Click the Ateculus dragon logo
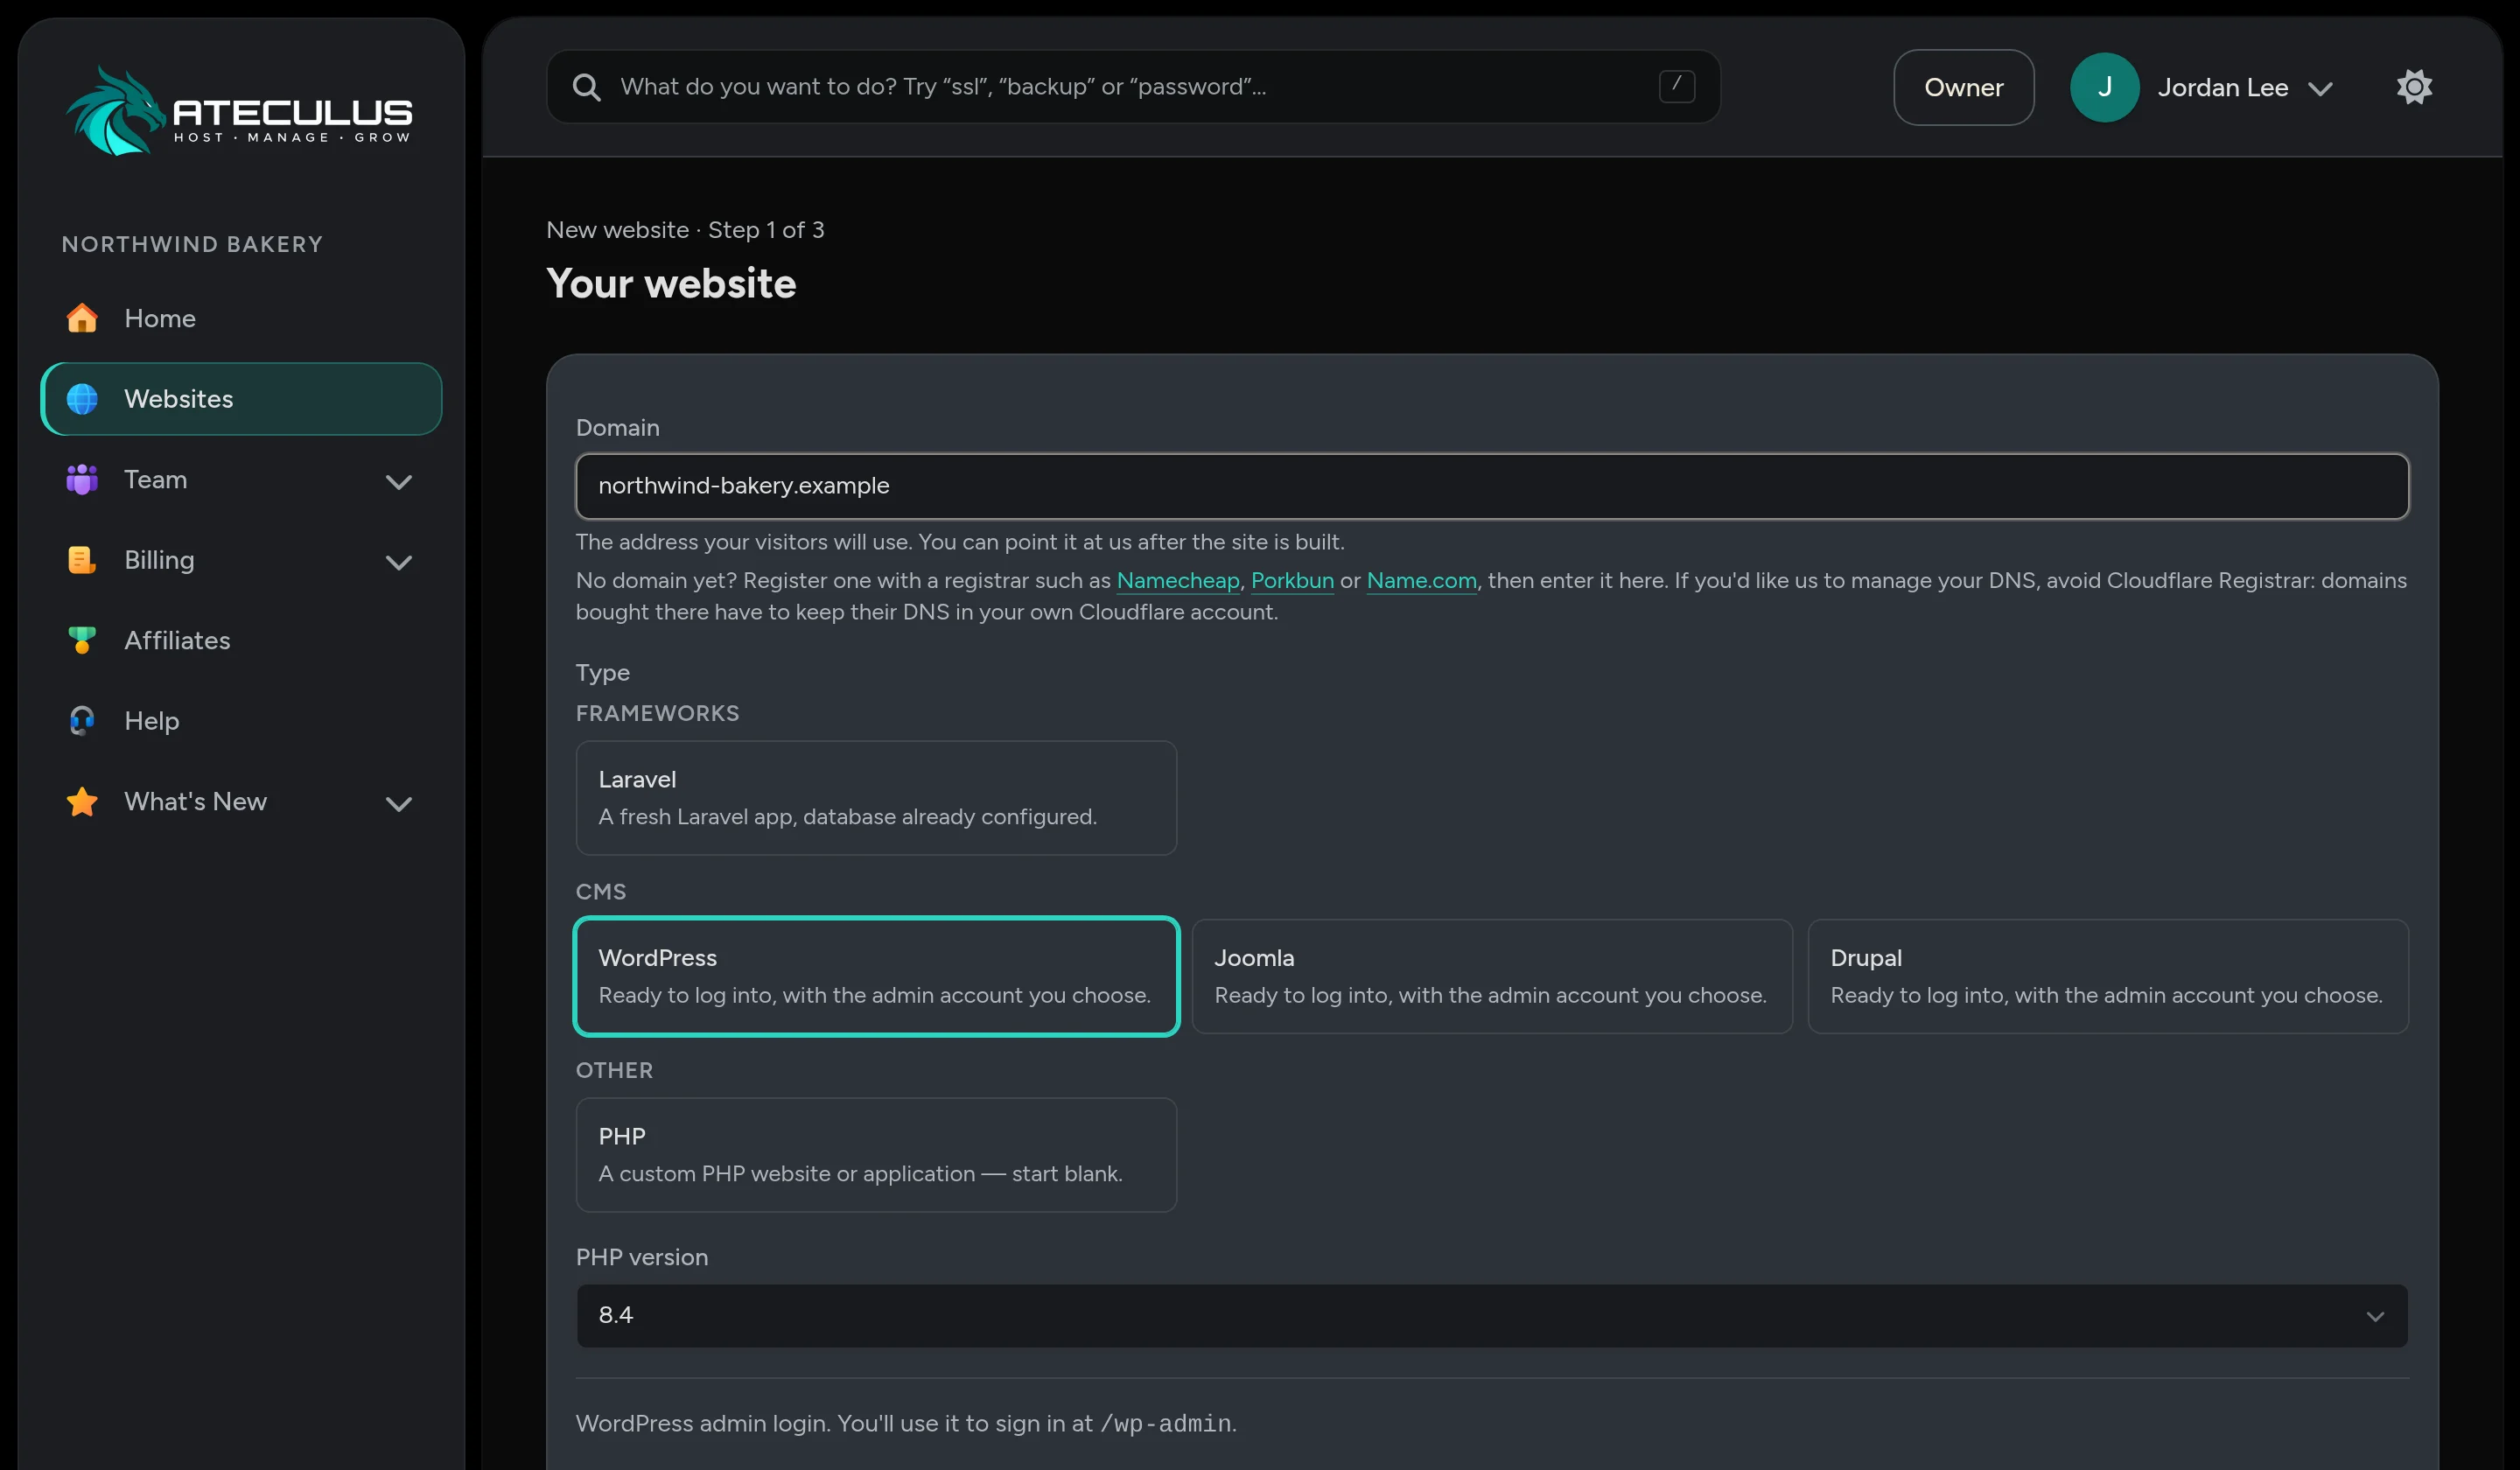The width and height of the screenshot is (2520, 1470). [x=239, y=111]
